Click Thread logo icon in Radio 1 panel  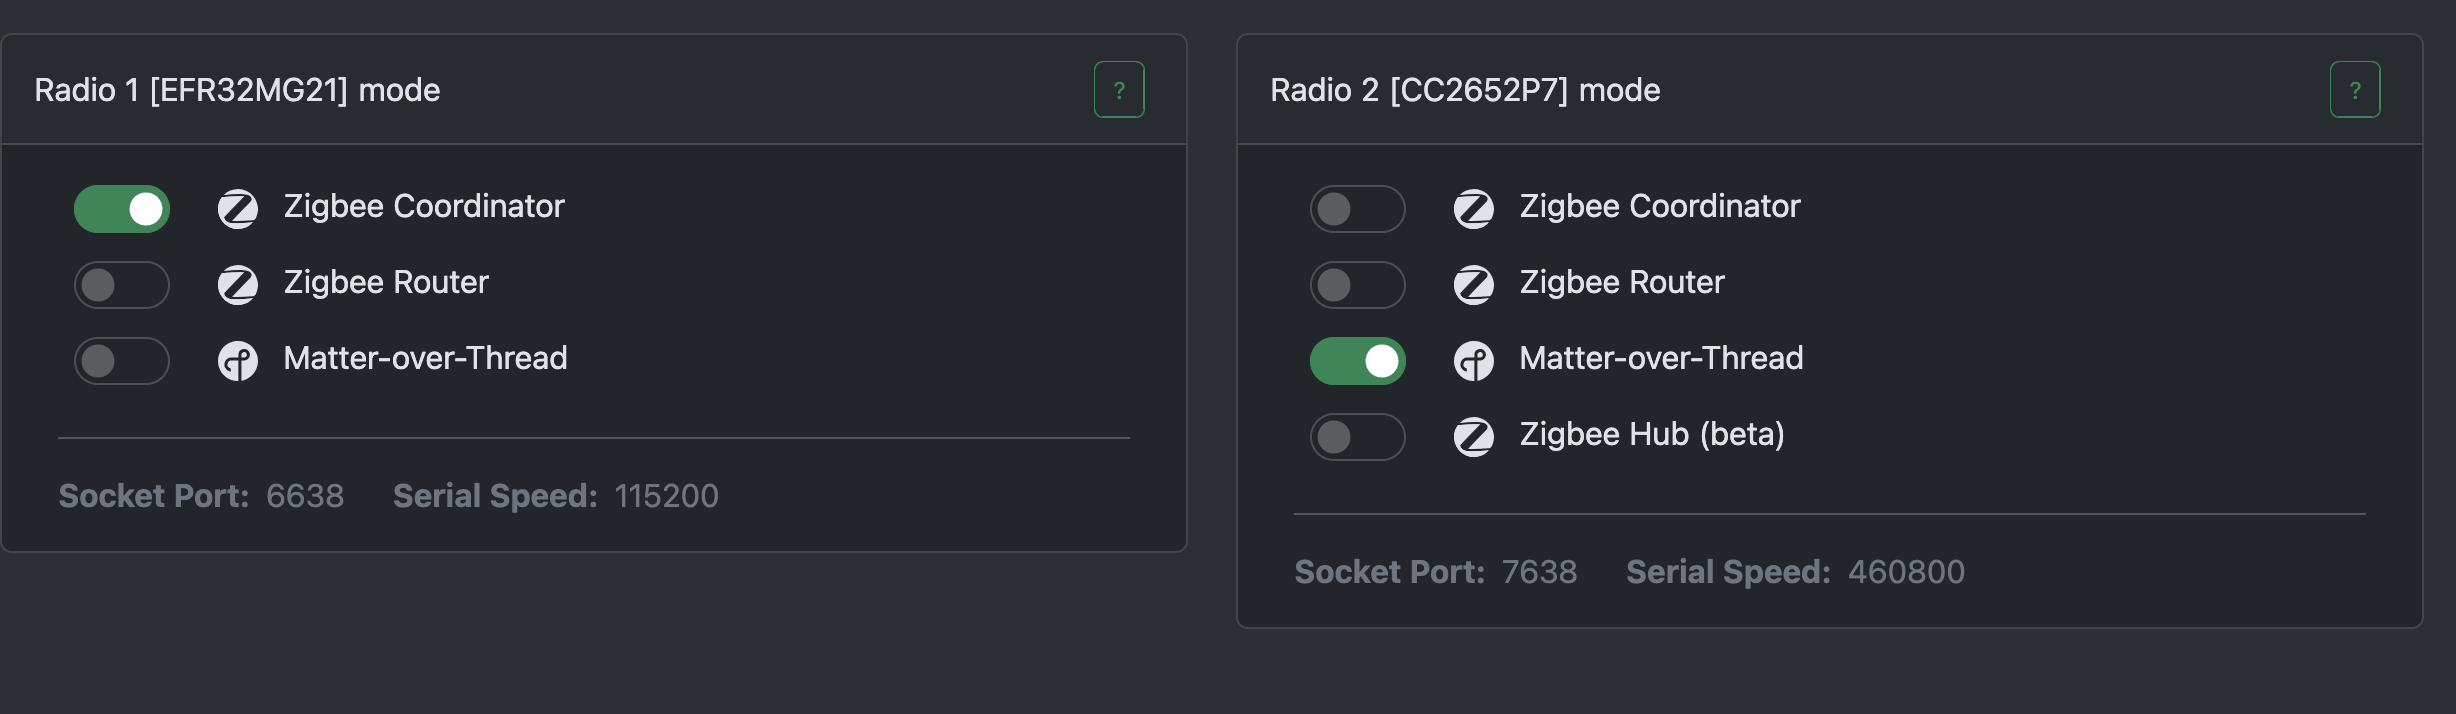click(238, 361)
